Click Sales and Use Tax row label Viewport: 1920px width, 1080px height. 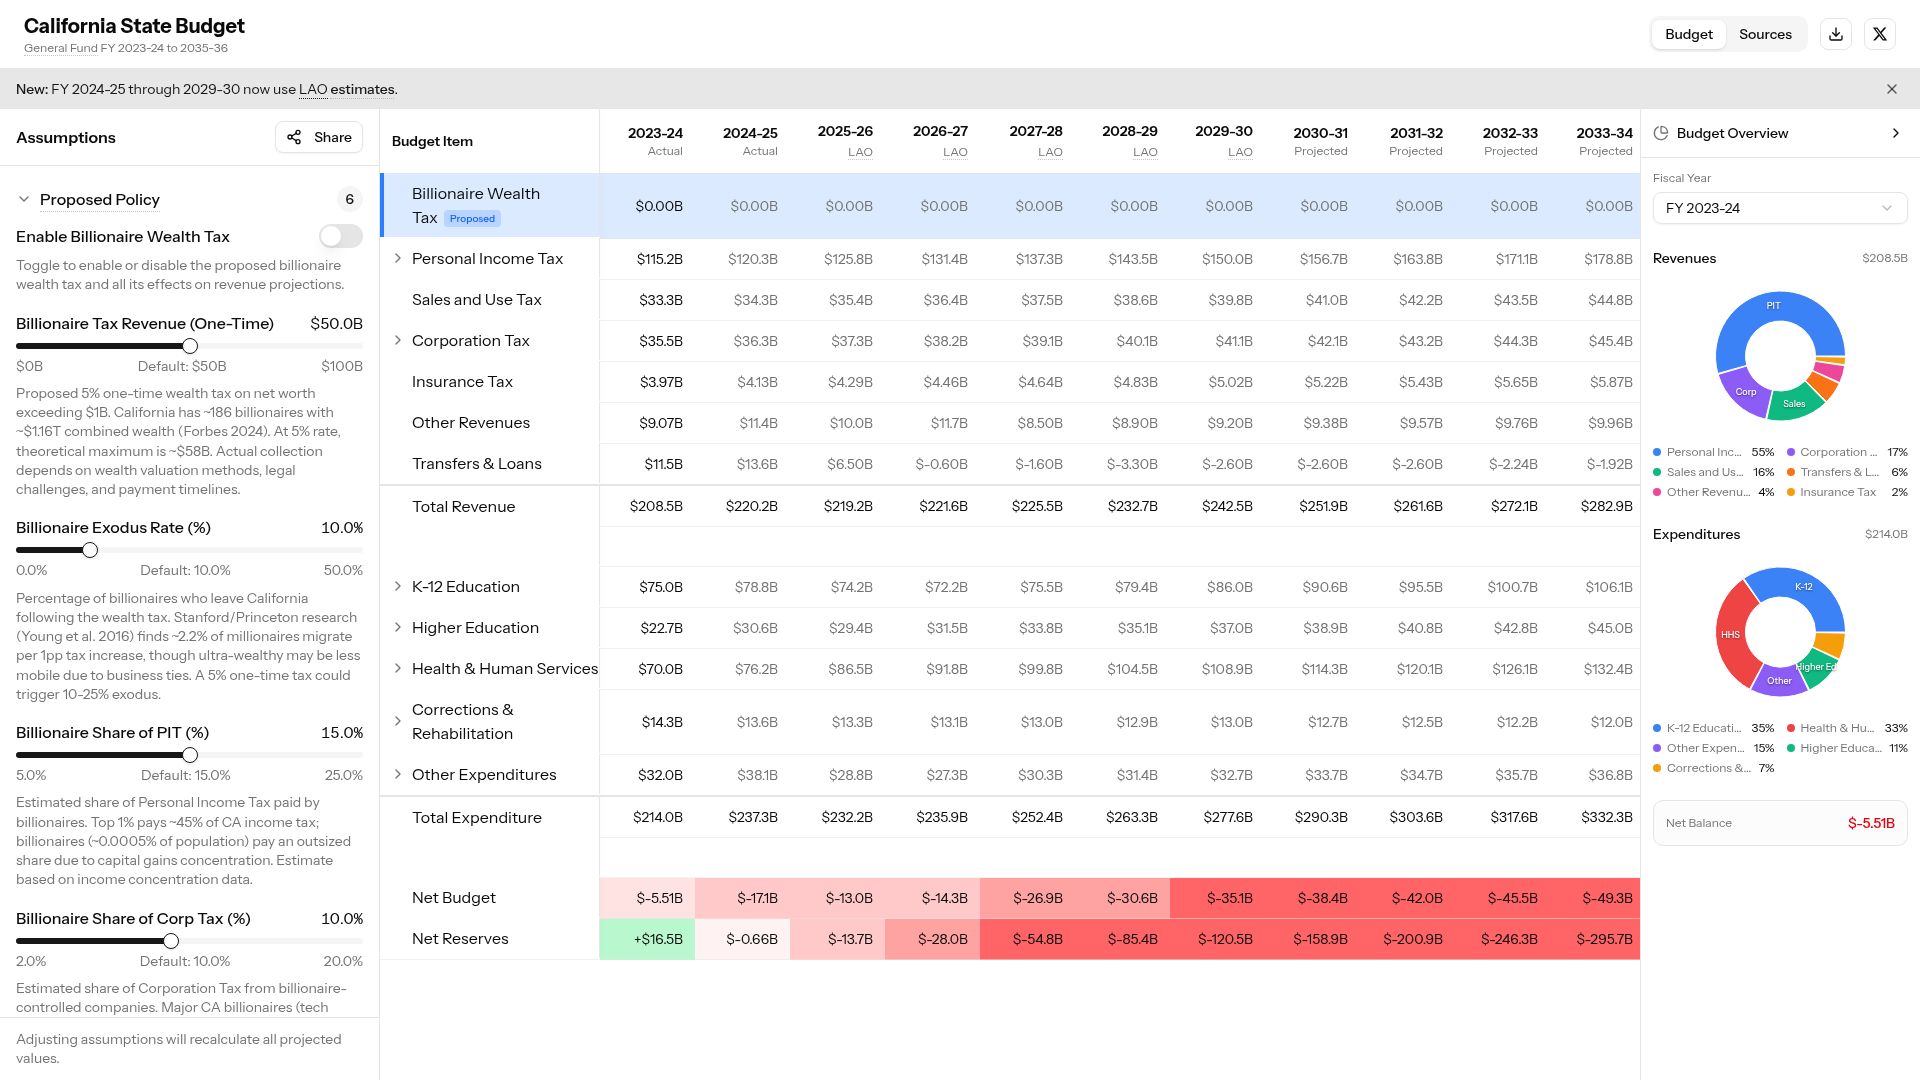(477, 299)
